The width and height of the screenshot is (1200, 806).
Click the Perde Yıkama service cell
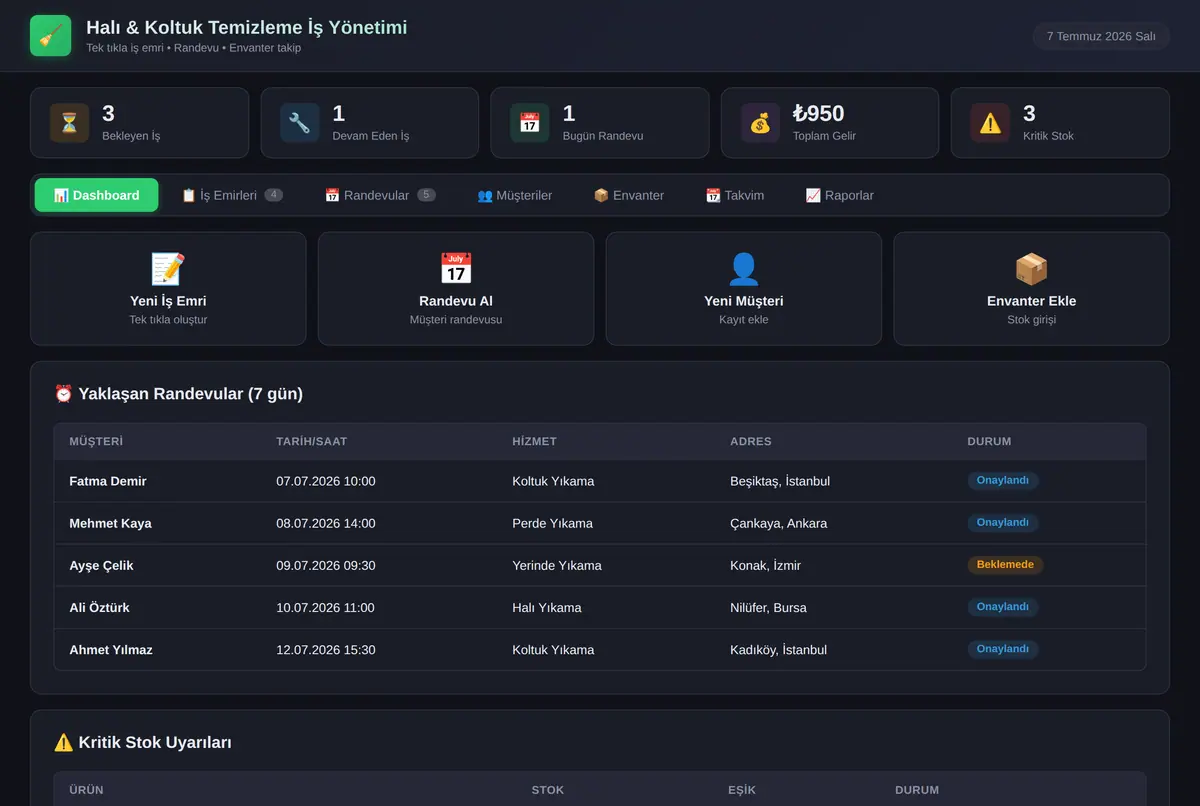[x=553, y=523]
